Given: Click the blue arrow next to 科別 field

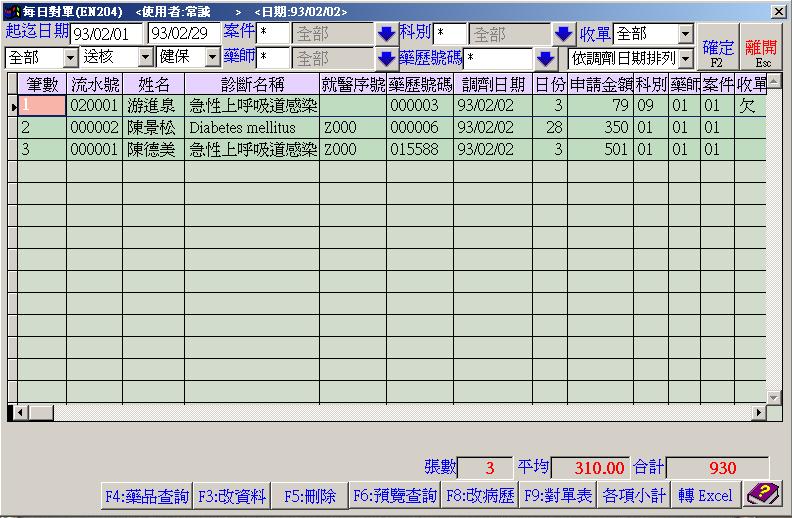Looking at the screenshot, I should 564,34.
